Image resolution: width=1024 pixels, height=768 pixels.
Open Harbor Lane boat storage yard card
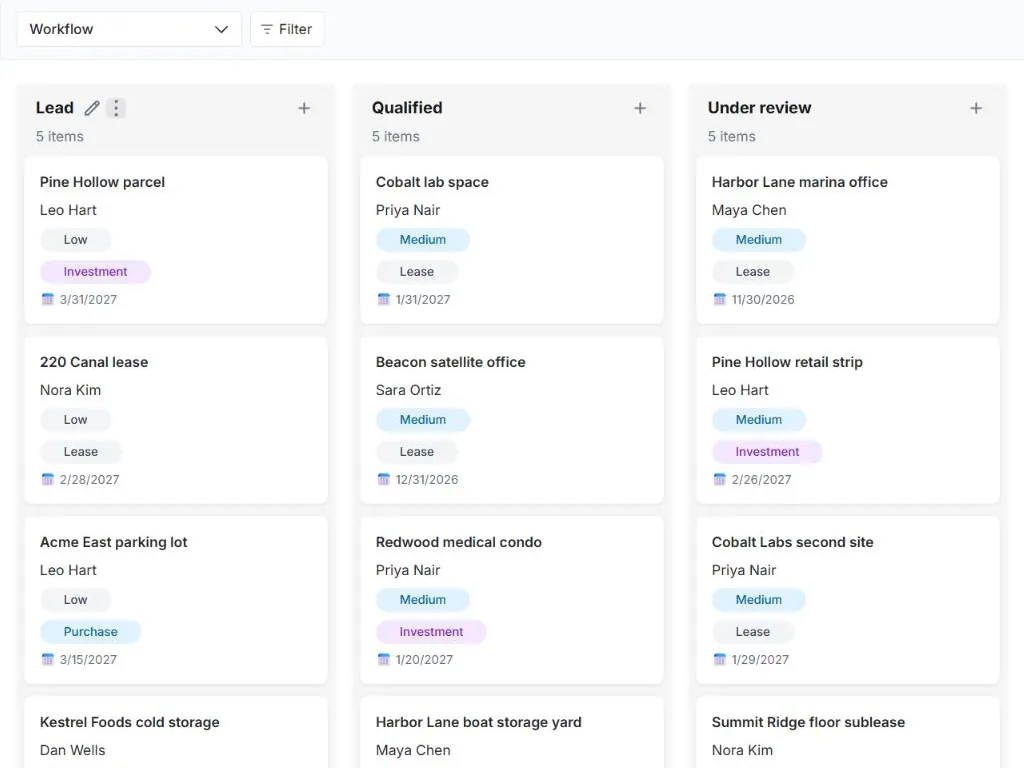[512, 732]
